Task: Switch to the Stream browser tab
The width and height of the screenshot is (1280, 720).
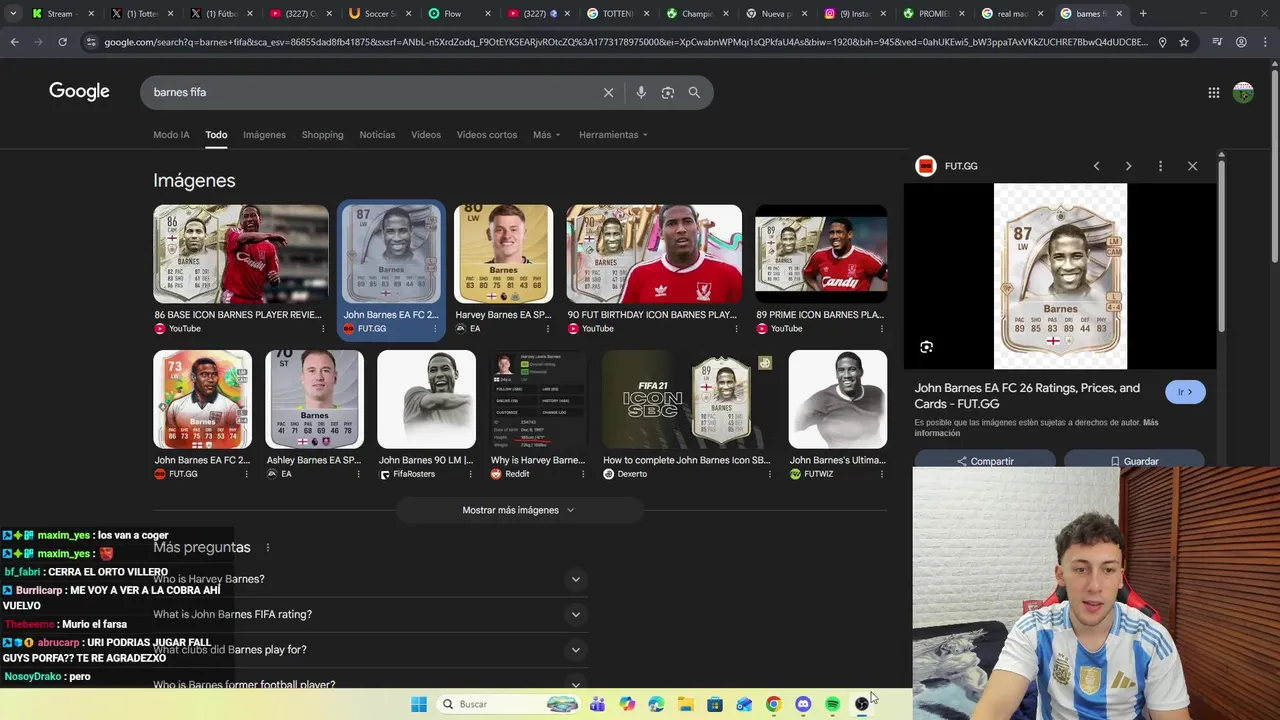Action: click(62, 14)
